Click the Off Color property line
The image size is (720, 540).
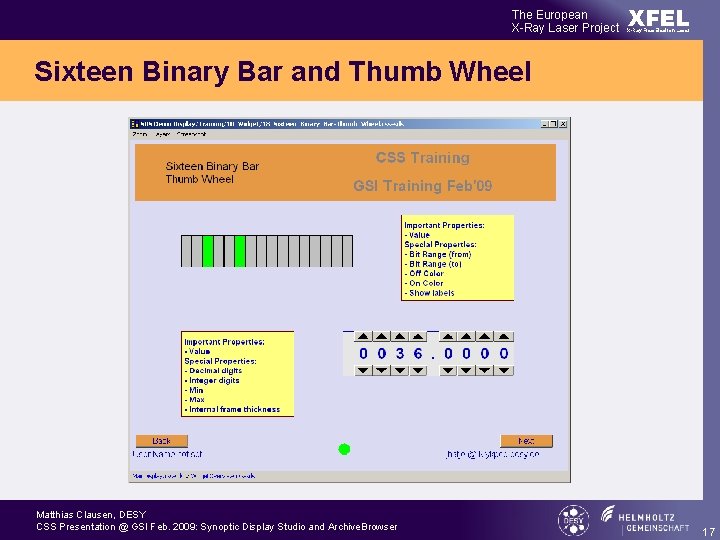pos(424,274)
